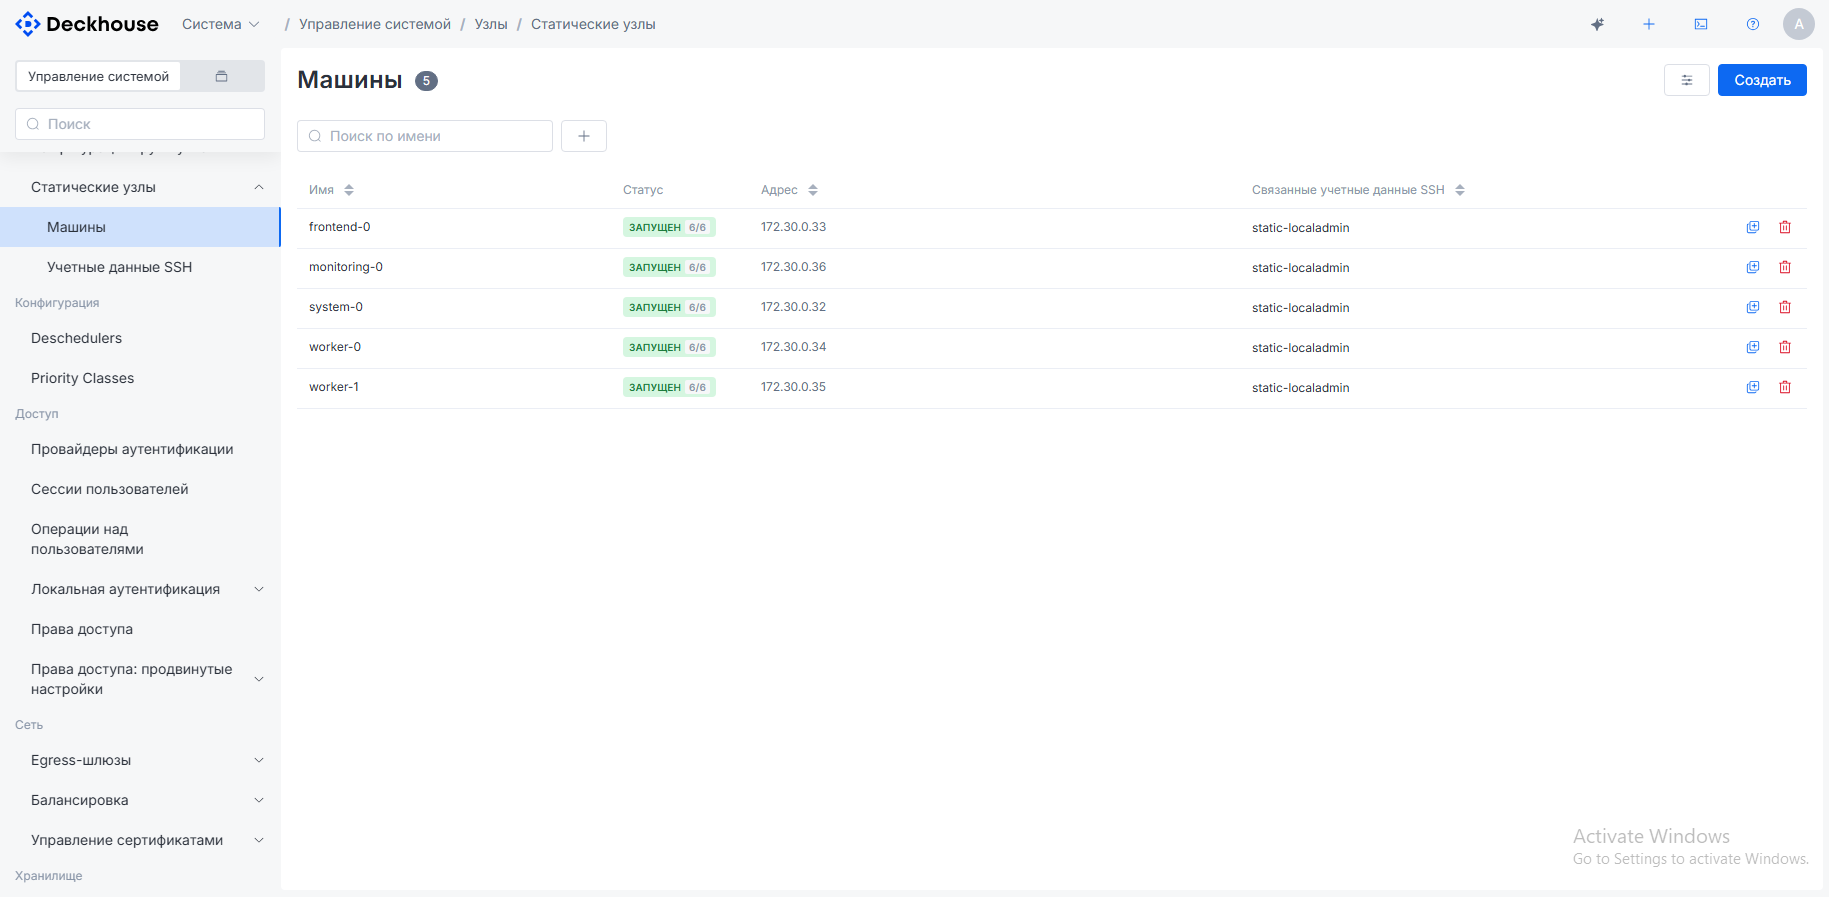Click address 172.30.0.33
1829x897 pixels.
[x=793, y=227]
